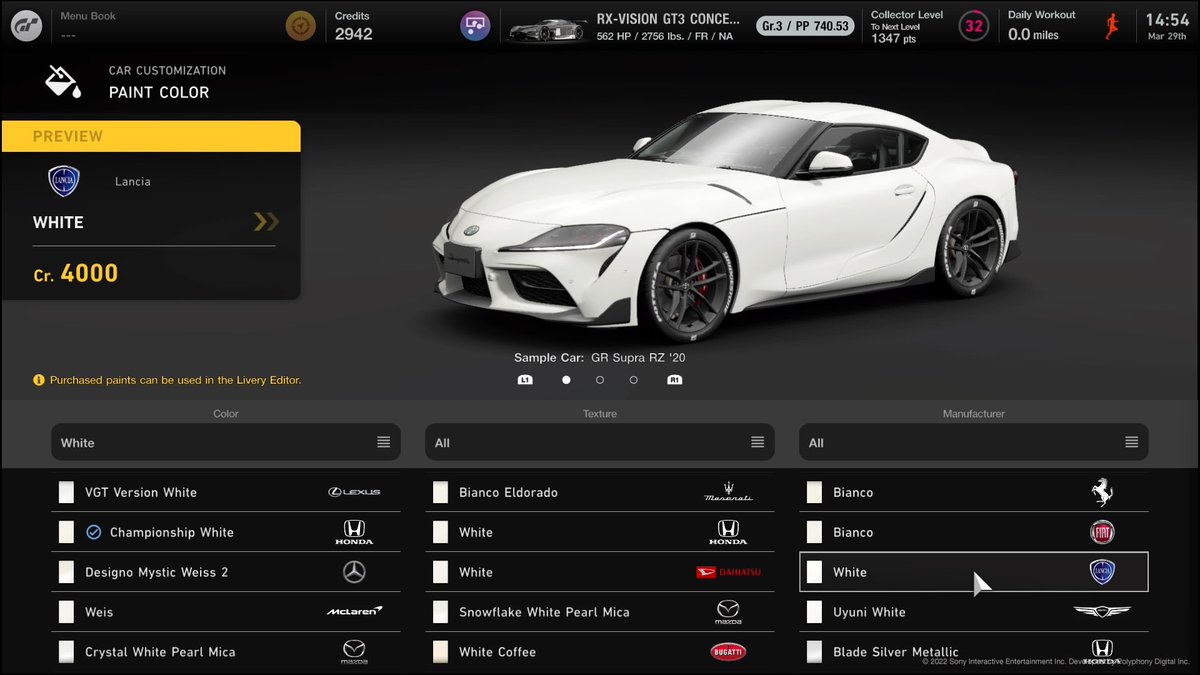This screenshot has height=675, width=1200.
Task: Select Blade Silver Metallic paint
Action: [974, 652]
